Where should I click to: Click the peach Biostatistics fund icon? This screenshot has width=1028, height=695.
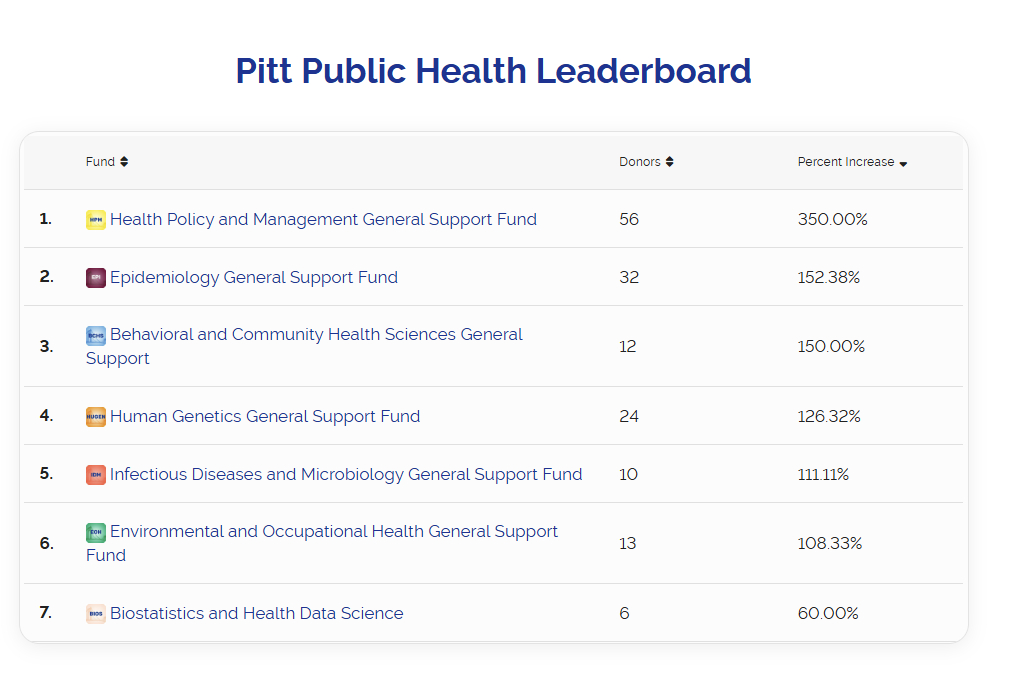[x=96, y=614]
